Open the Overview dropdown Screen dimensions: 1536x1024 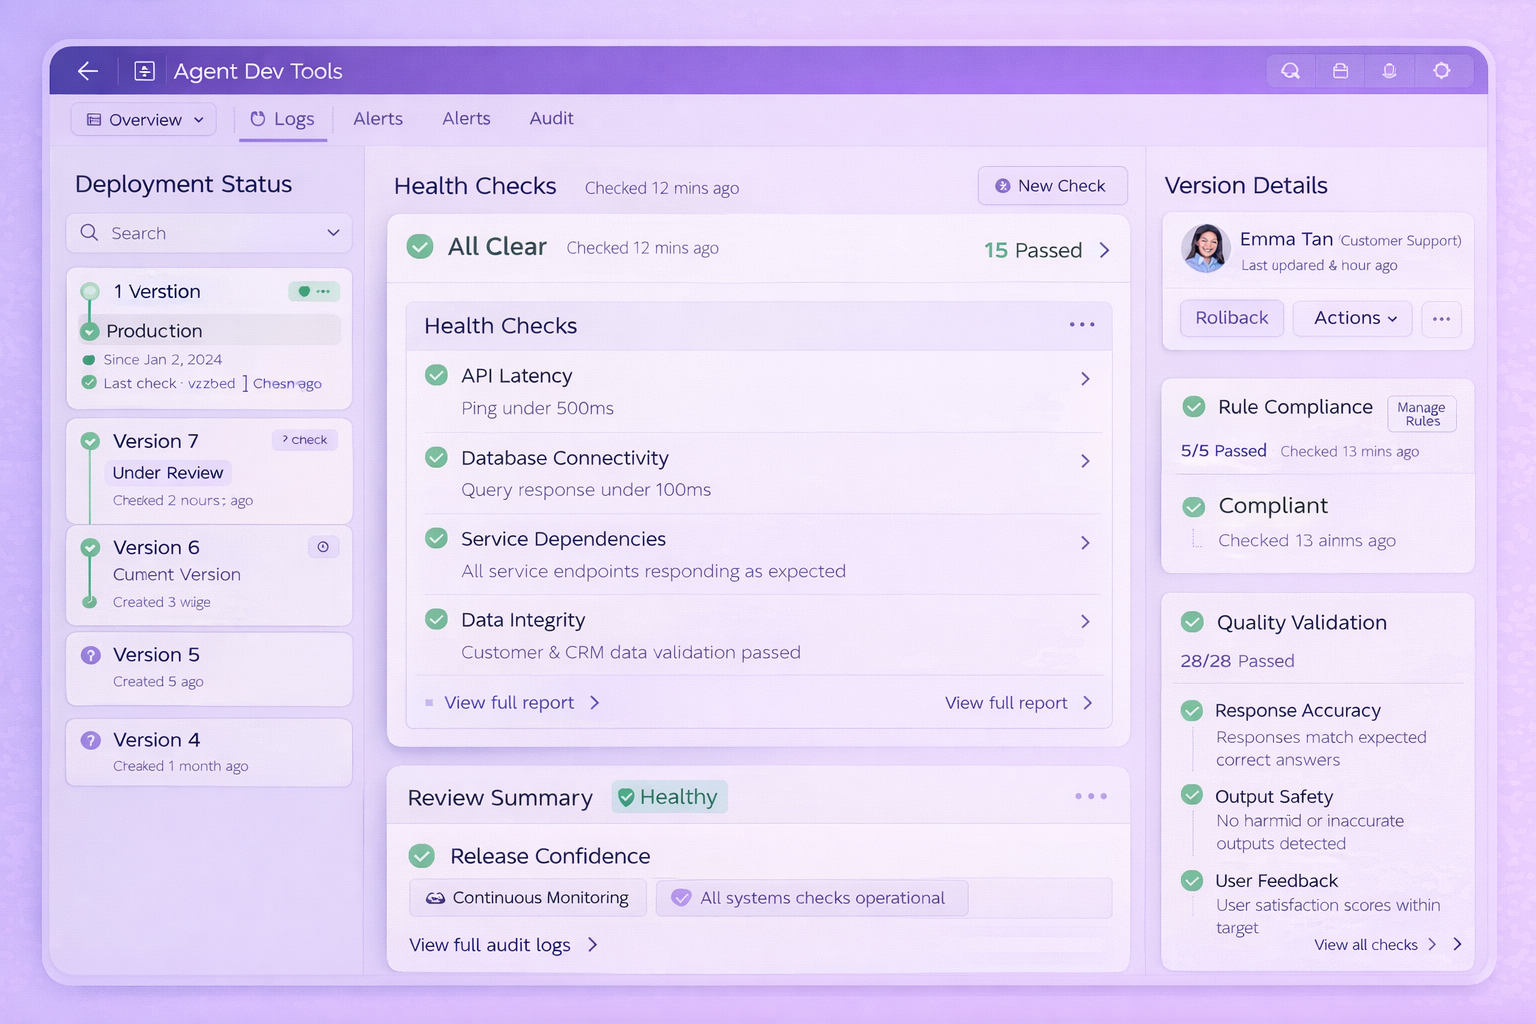143,119
